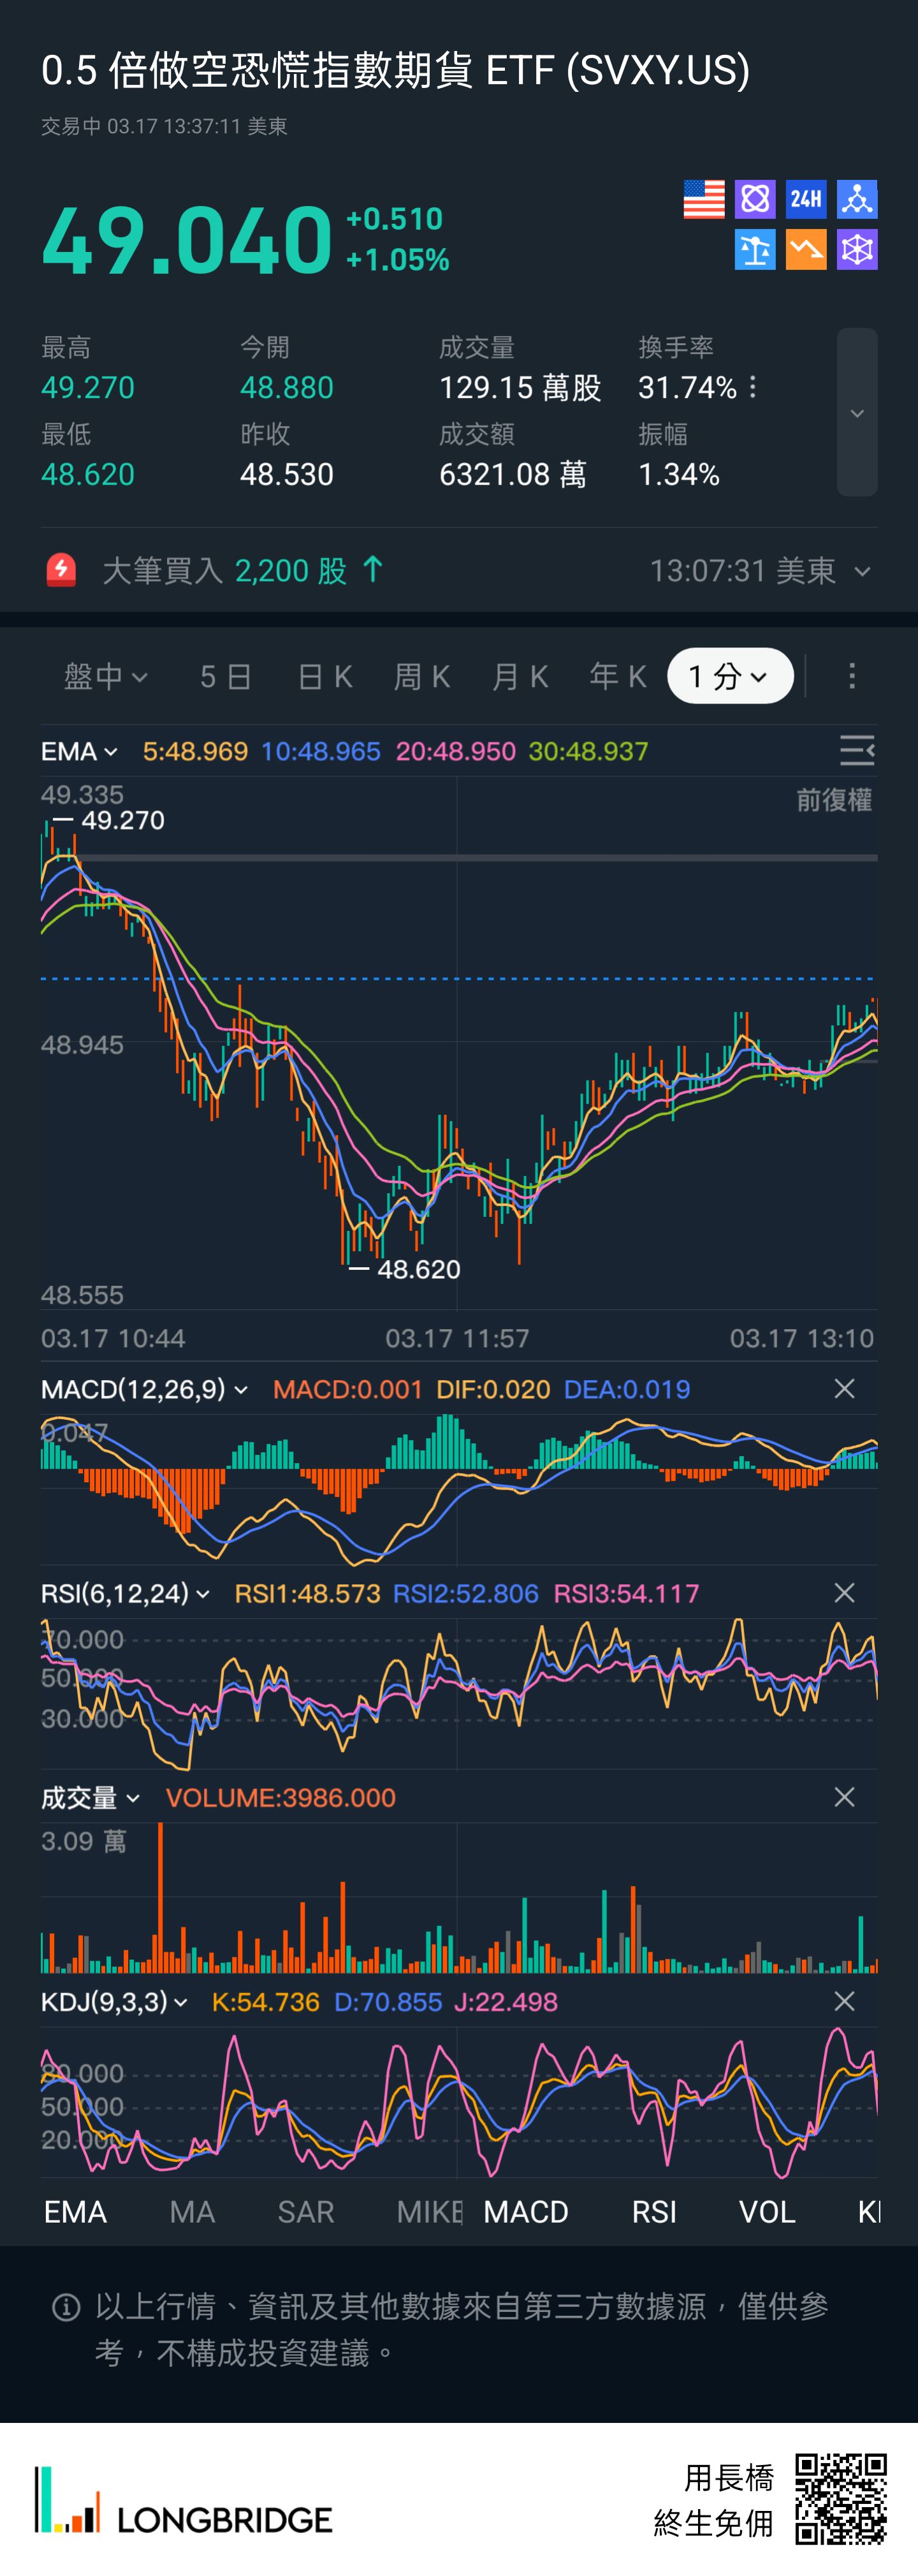Screen dimensions: 918x2576
Task: Open three-dot more options after 1分
Action: 852,677
